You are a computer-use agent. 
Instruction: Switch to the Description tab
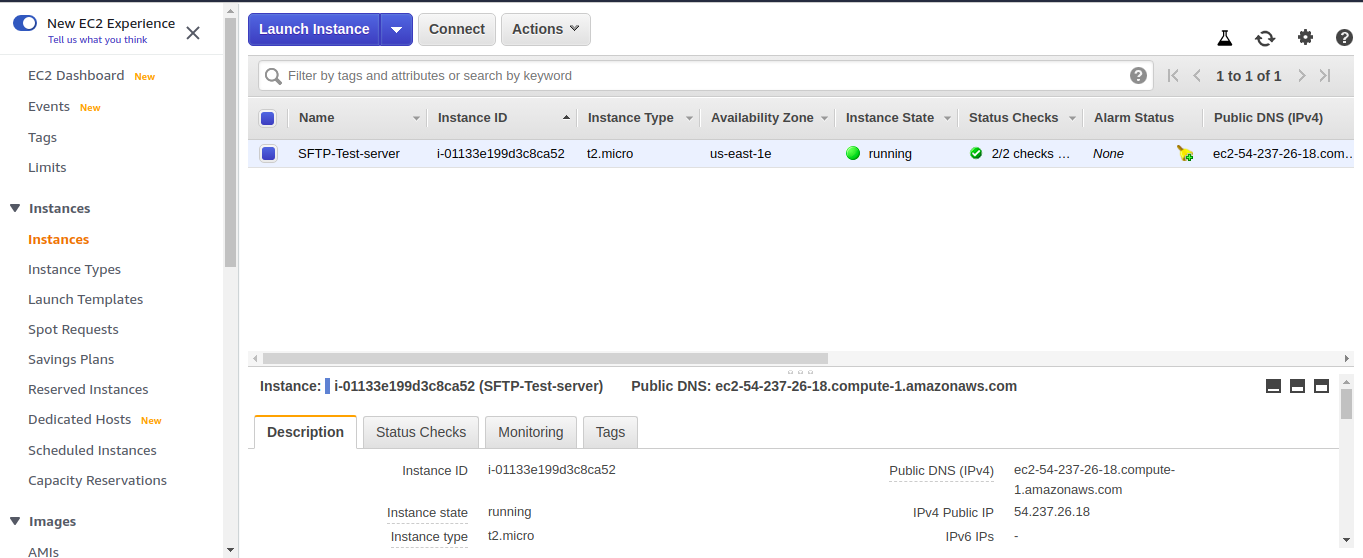click(x=305, y=432)
